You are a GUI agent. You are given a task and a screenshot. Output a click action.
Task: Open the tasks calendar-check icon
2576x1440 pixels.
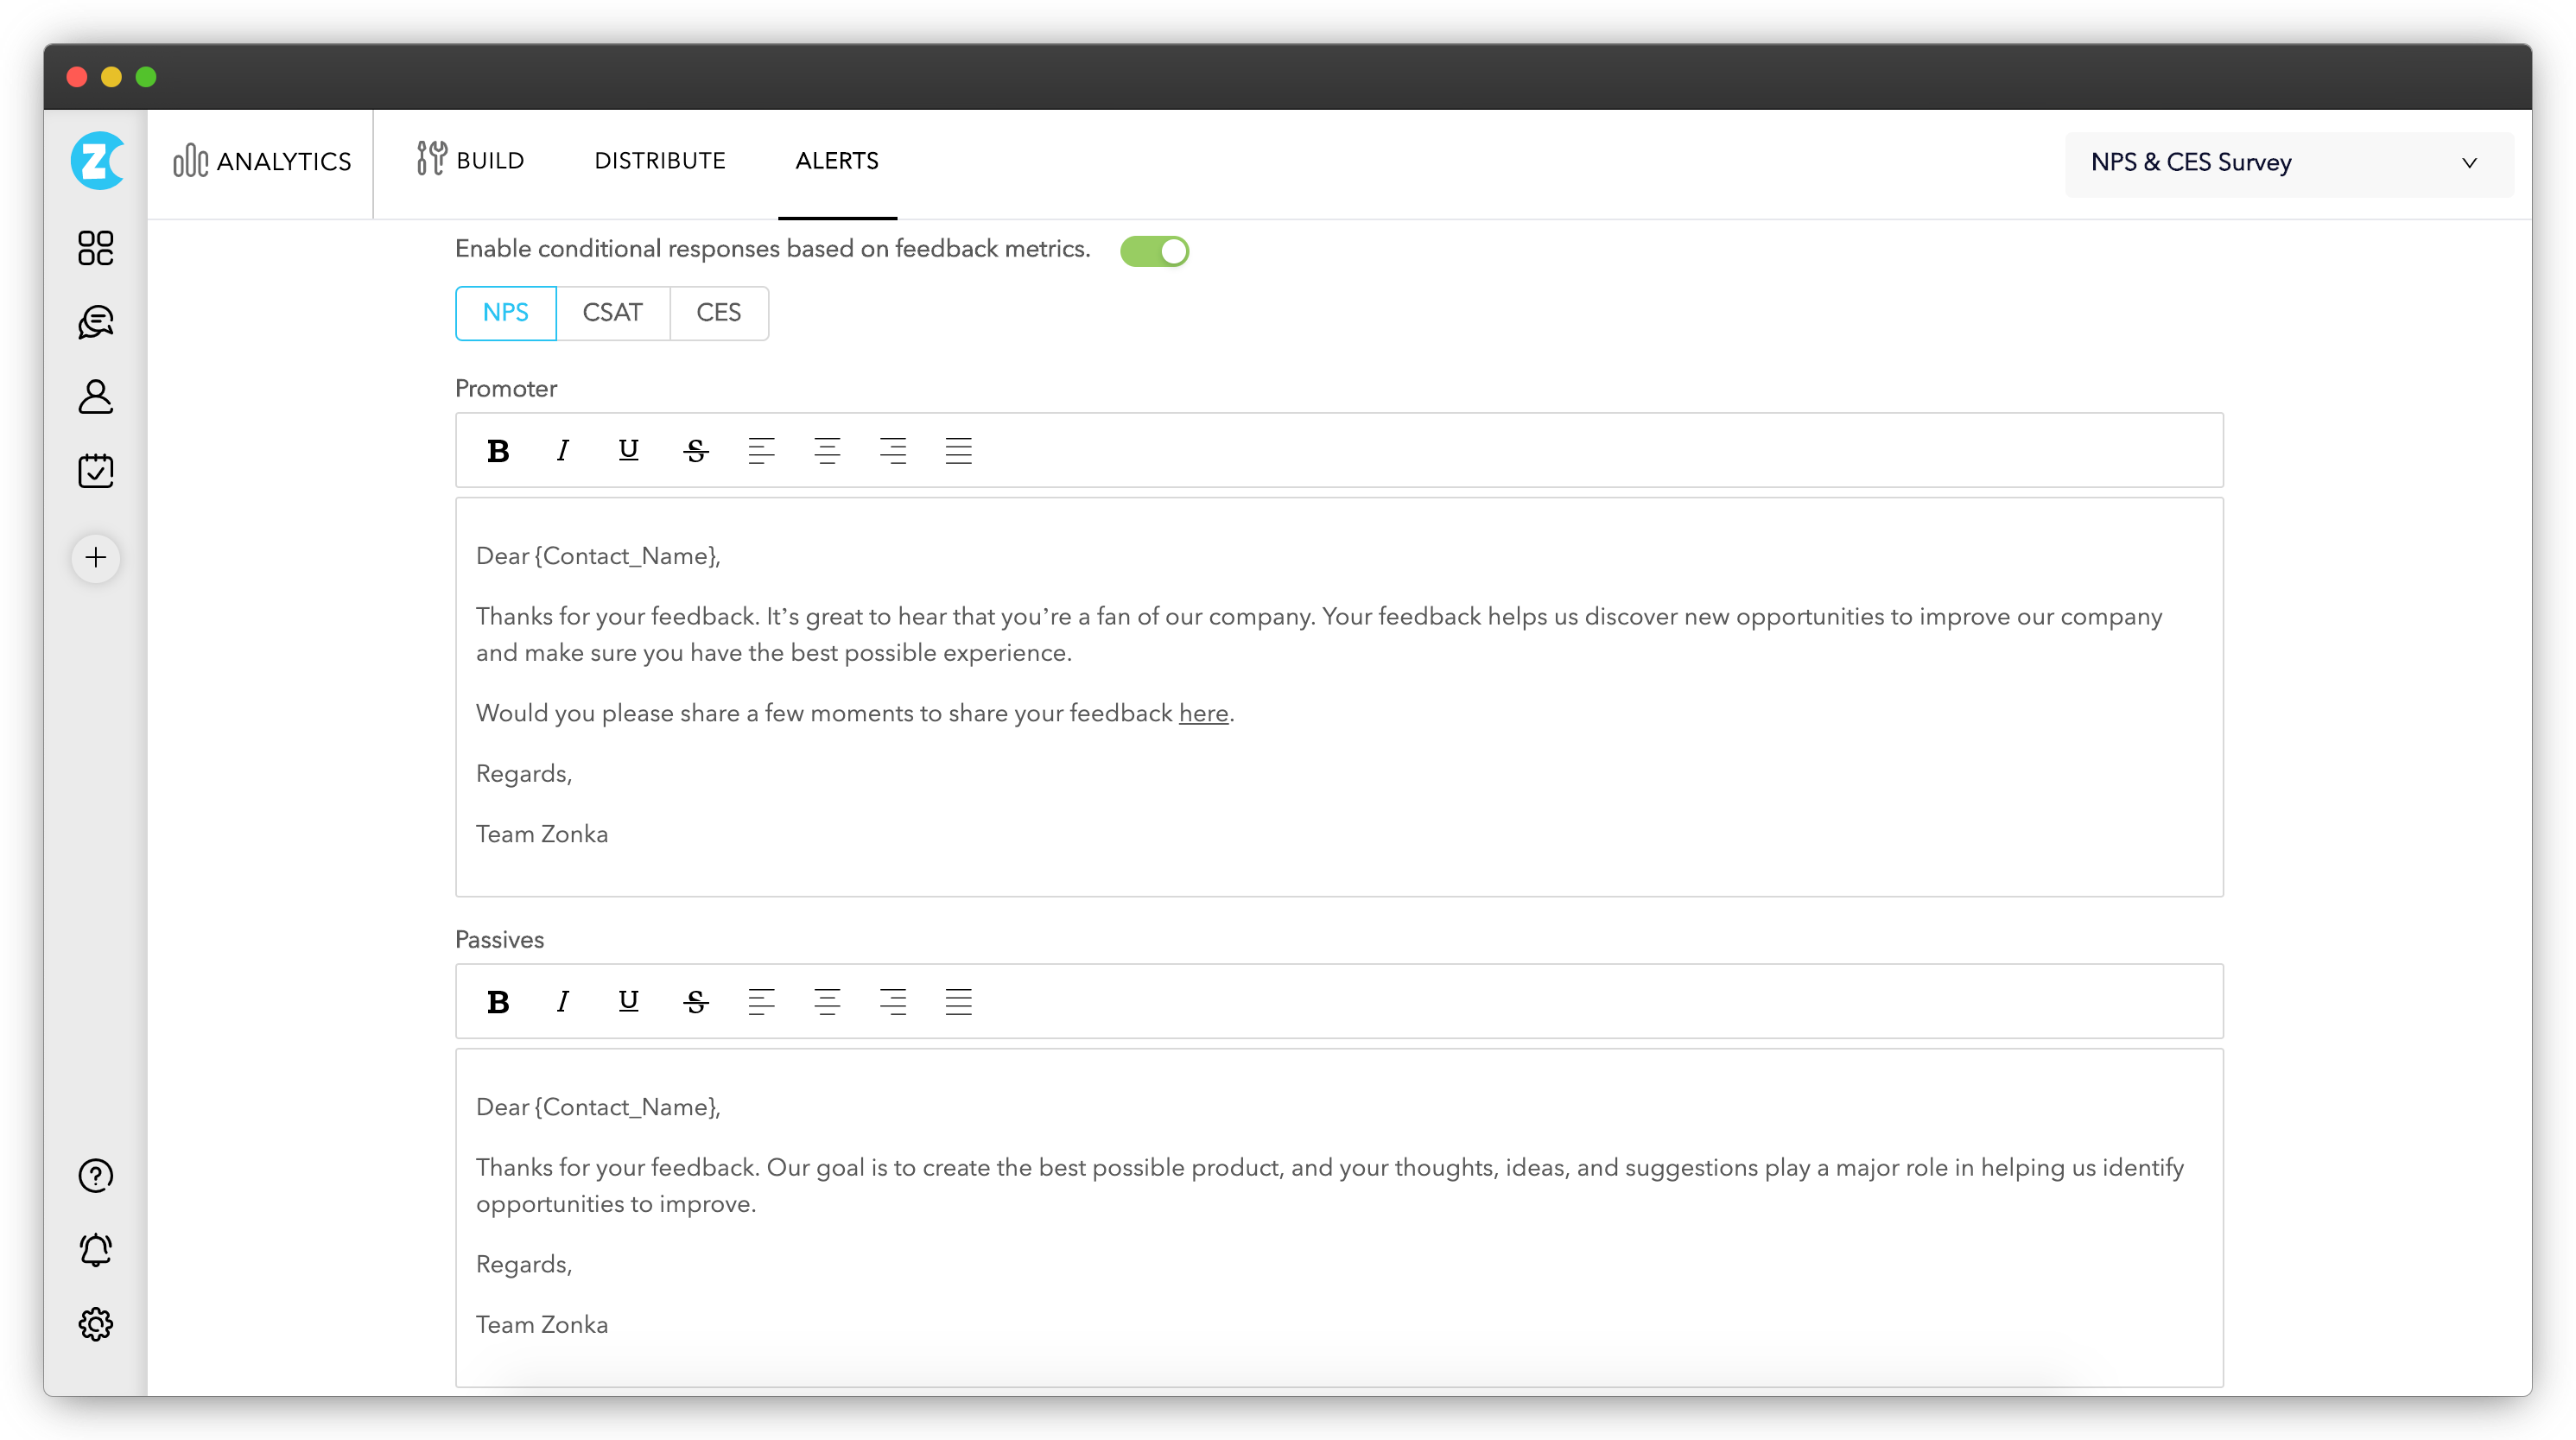pos(95,471)
